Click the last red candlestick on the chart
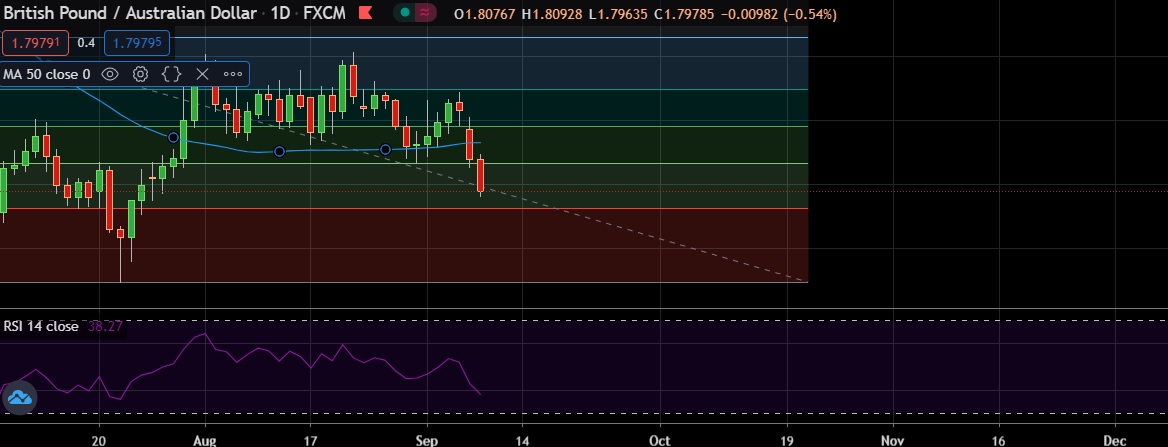 tap(480, 175)
